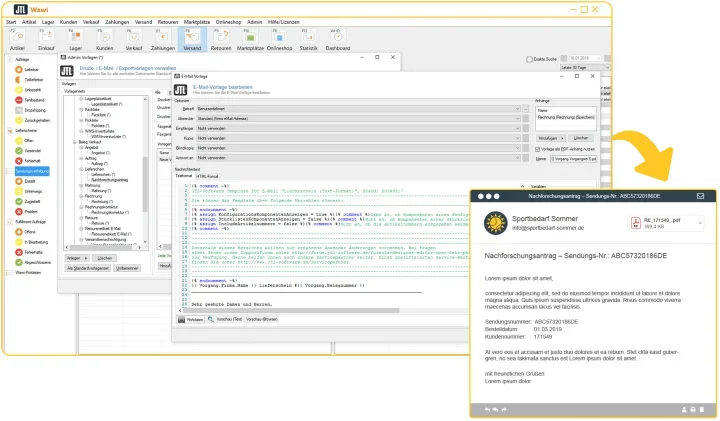Image resolution: width=720 pixels, height=421 pixels.
Task: Click the envelope icon in email title bar
Action: [700, 196]
